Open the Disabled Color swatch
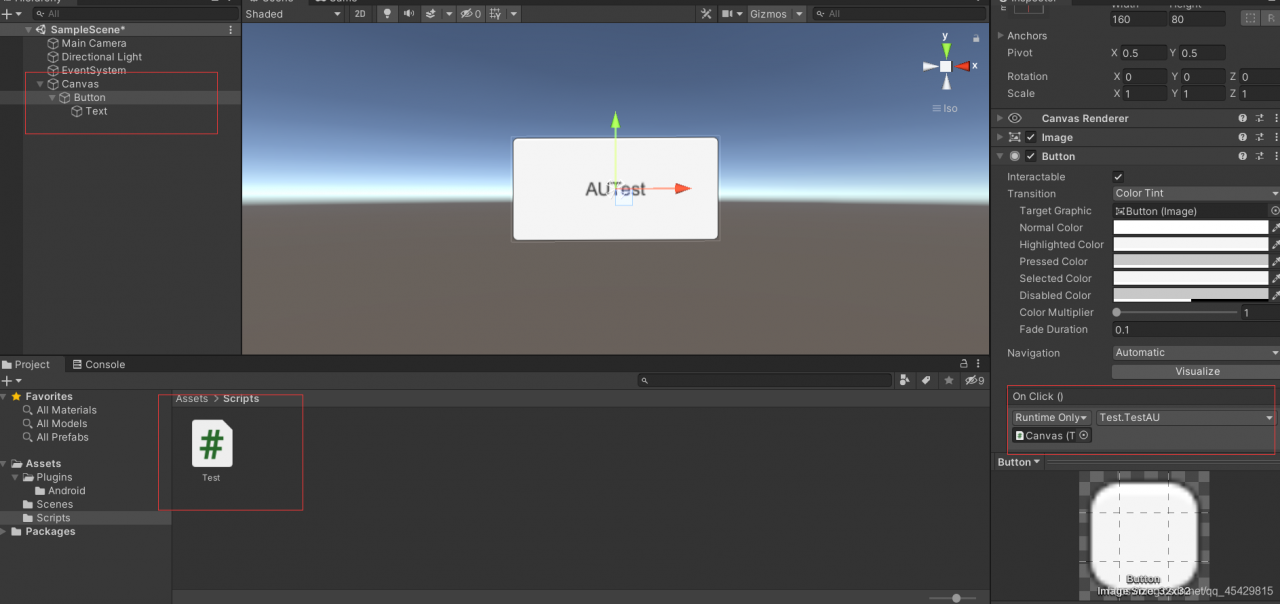The width and height of the screenshot is (1280, 604). (x=1190, y=296)
